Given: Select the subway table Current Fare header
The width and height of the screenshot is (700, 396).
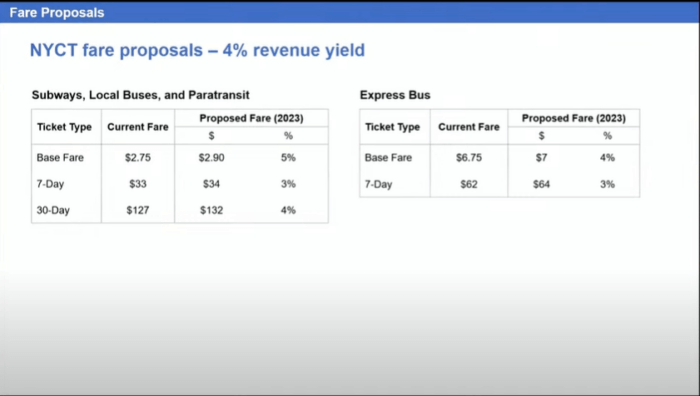Looking at the screenshot, I should click(x=138, y=127).
